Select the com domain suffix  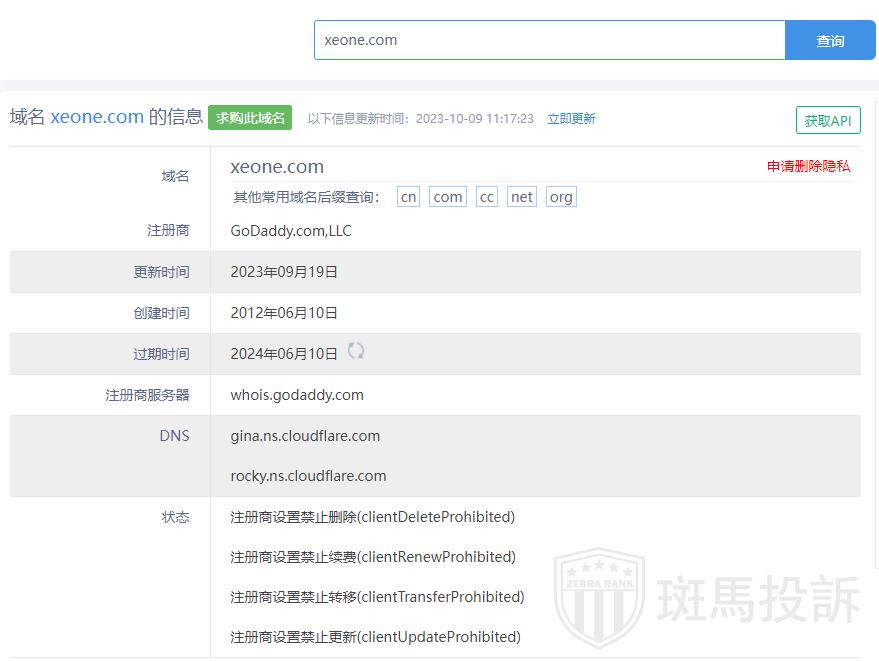tap(448, 197)
